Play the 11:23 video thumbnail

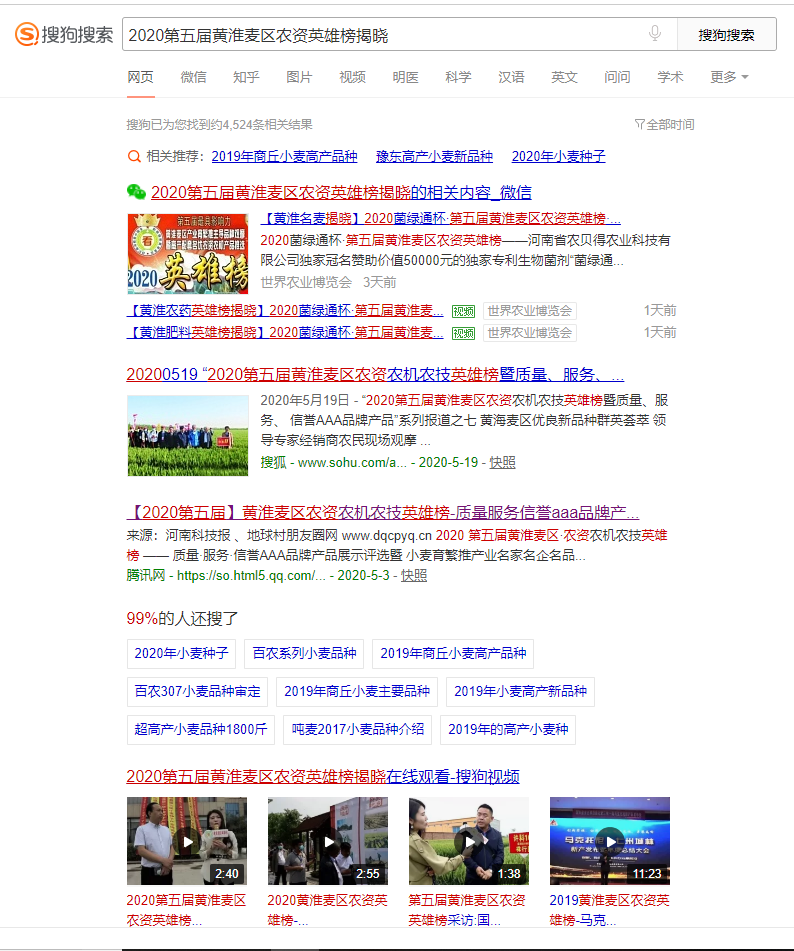(609, 841)
